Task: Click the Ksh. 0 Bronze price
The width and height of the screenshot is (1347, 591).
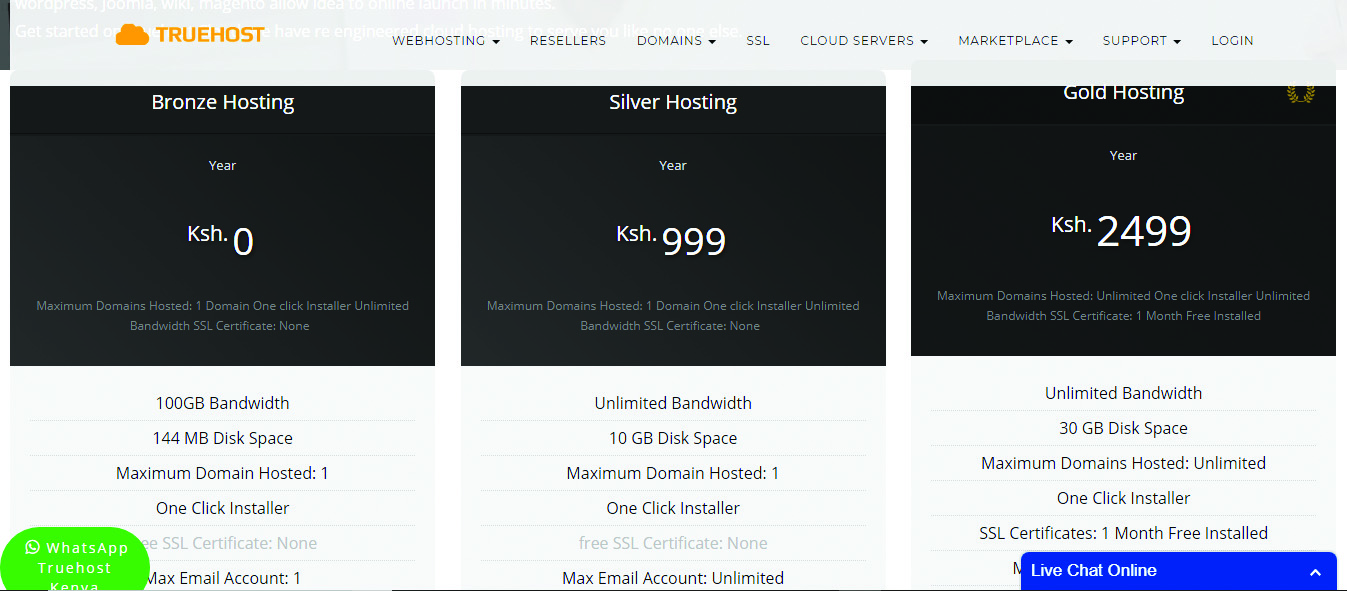Action: (221, 239)
